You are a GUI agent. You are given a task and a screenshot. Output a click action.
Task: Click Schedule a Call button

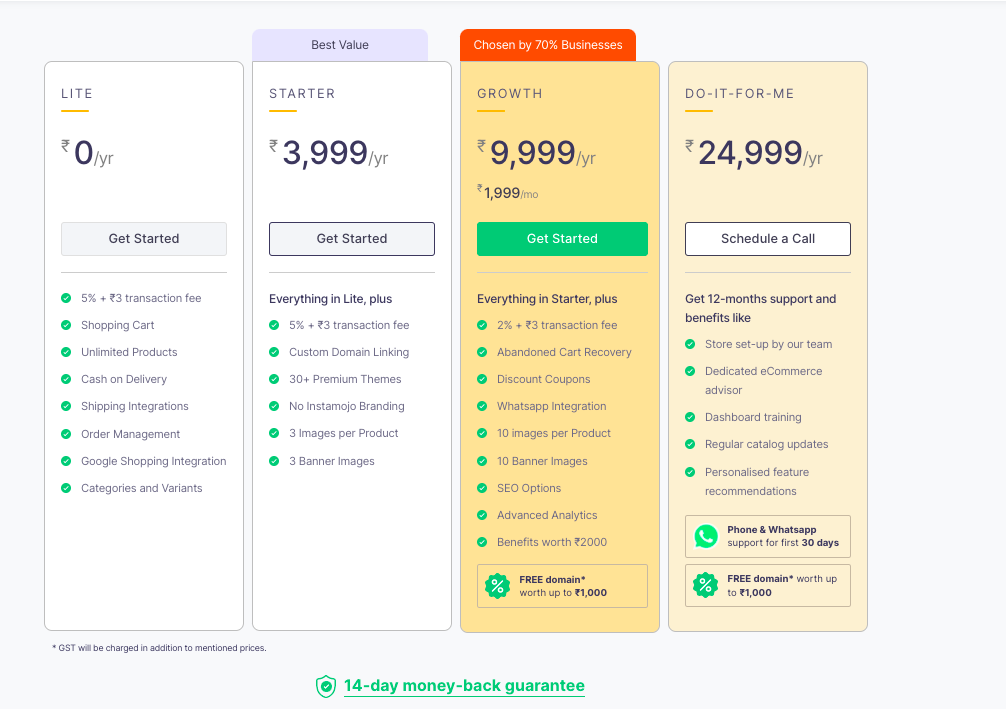(767, 239)
